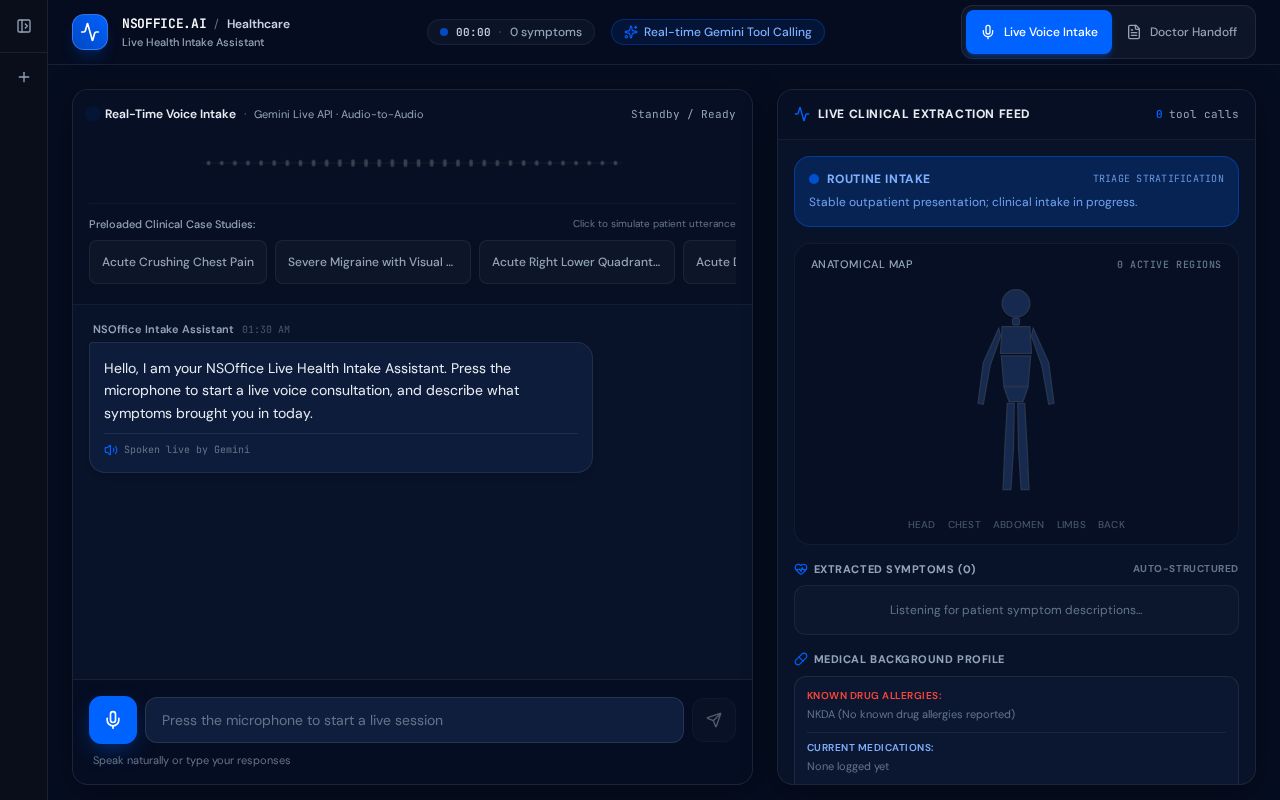The height and width of the screenshot is (800, 1280).
Task: Click Real-time Gemini Tool Calling badge text
Action: [728, 32]
